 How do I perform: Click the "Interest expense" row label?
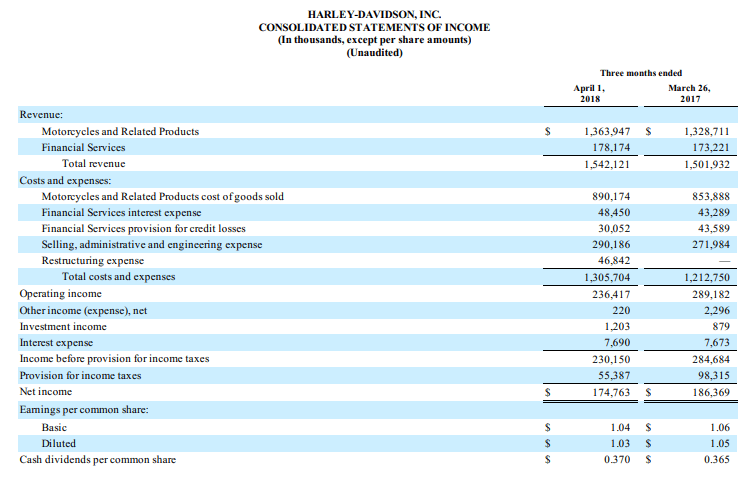[56, 342]
